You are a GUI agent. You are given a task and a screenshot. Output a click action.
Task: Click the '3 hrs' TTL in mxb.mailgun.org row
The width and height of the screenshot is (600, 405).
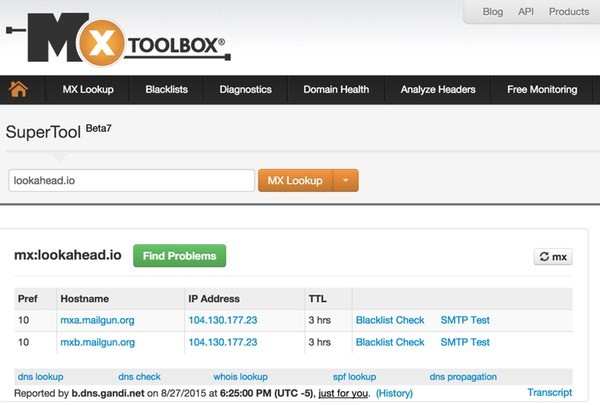pyautogui.click(x=320, y=342)
